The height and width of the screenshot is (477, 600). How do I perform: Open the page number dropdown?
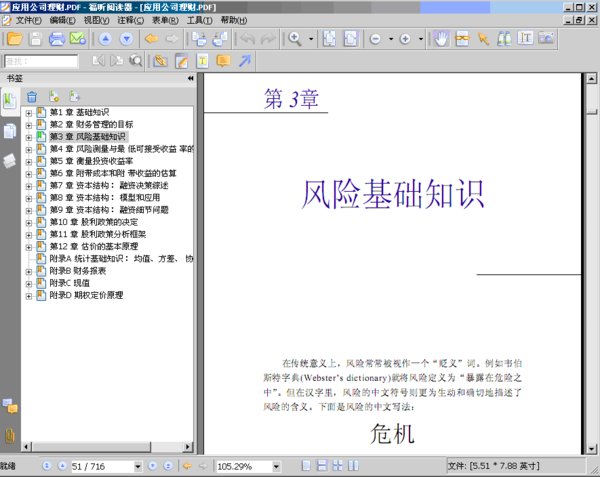click(138, 466)
